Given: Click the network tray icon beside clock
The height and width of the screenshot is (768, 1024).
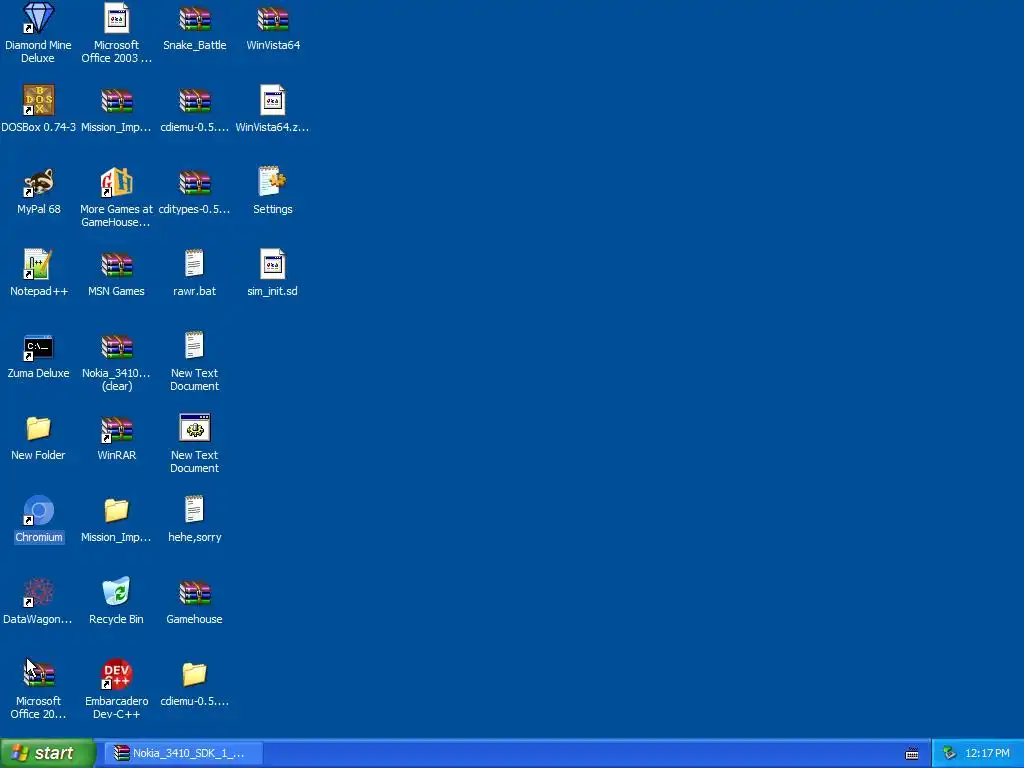Looking at the screenshot, I should [949, 753].
